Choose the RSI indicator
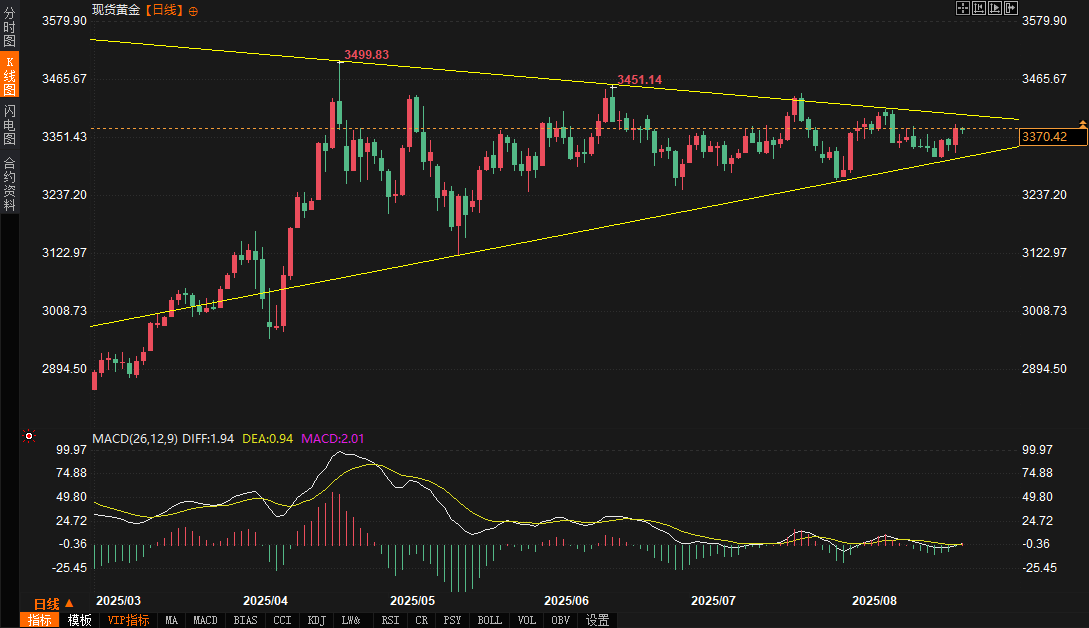Viewport: 1089px width, 628px height. 390,620
